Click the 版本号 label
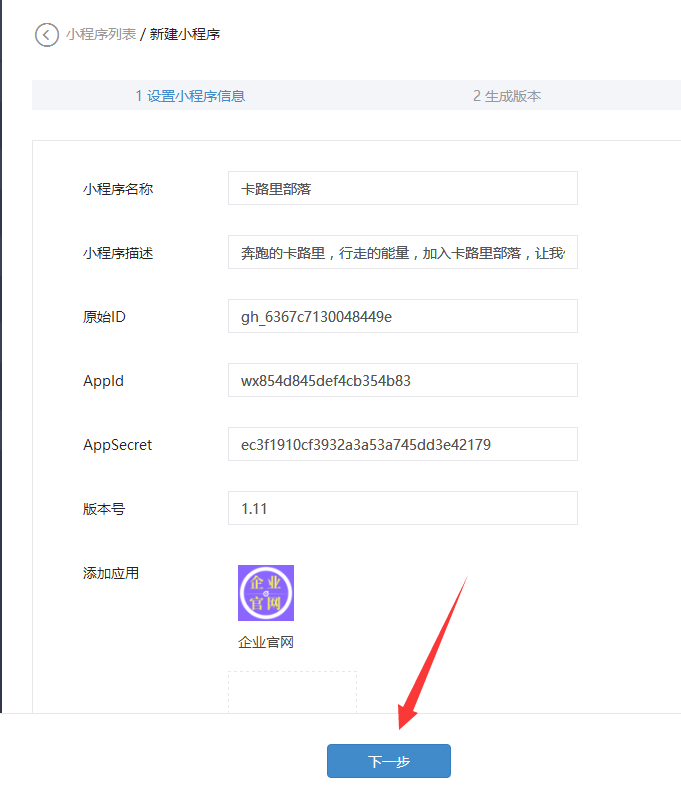The width and height of the screenshot is (681, 785). [104, 509]
